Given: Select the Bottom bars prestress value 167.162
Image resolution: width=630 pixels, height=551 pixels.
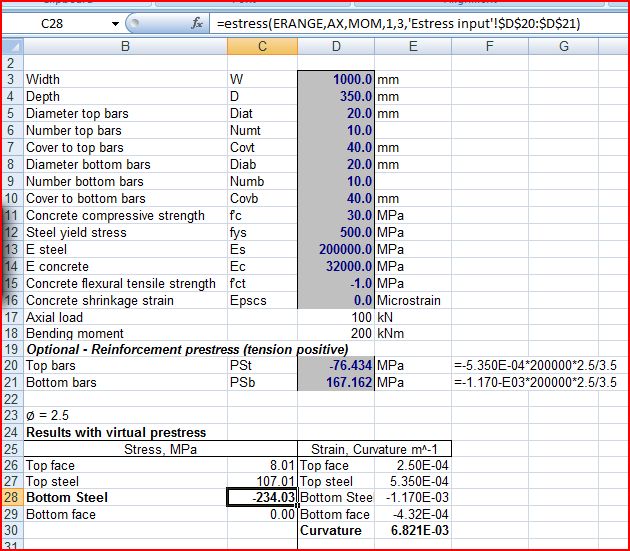Looking at the screenshot, I should coord(336,383).
